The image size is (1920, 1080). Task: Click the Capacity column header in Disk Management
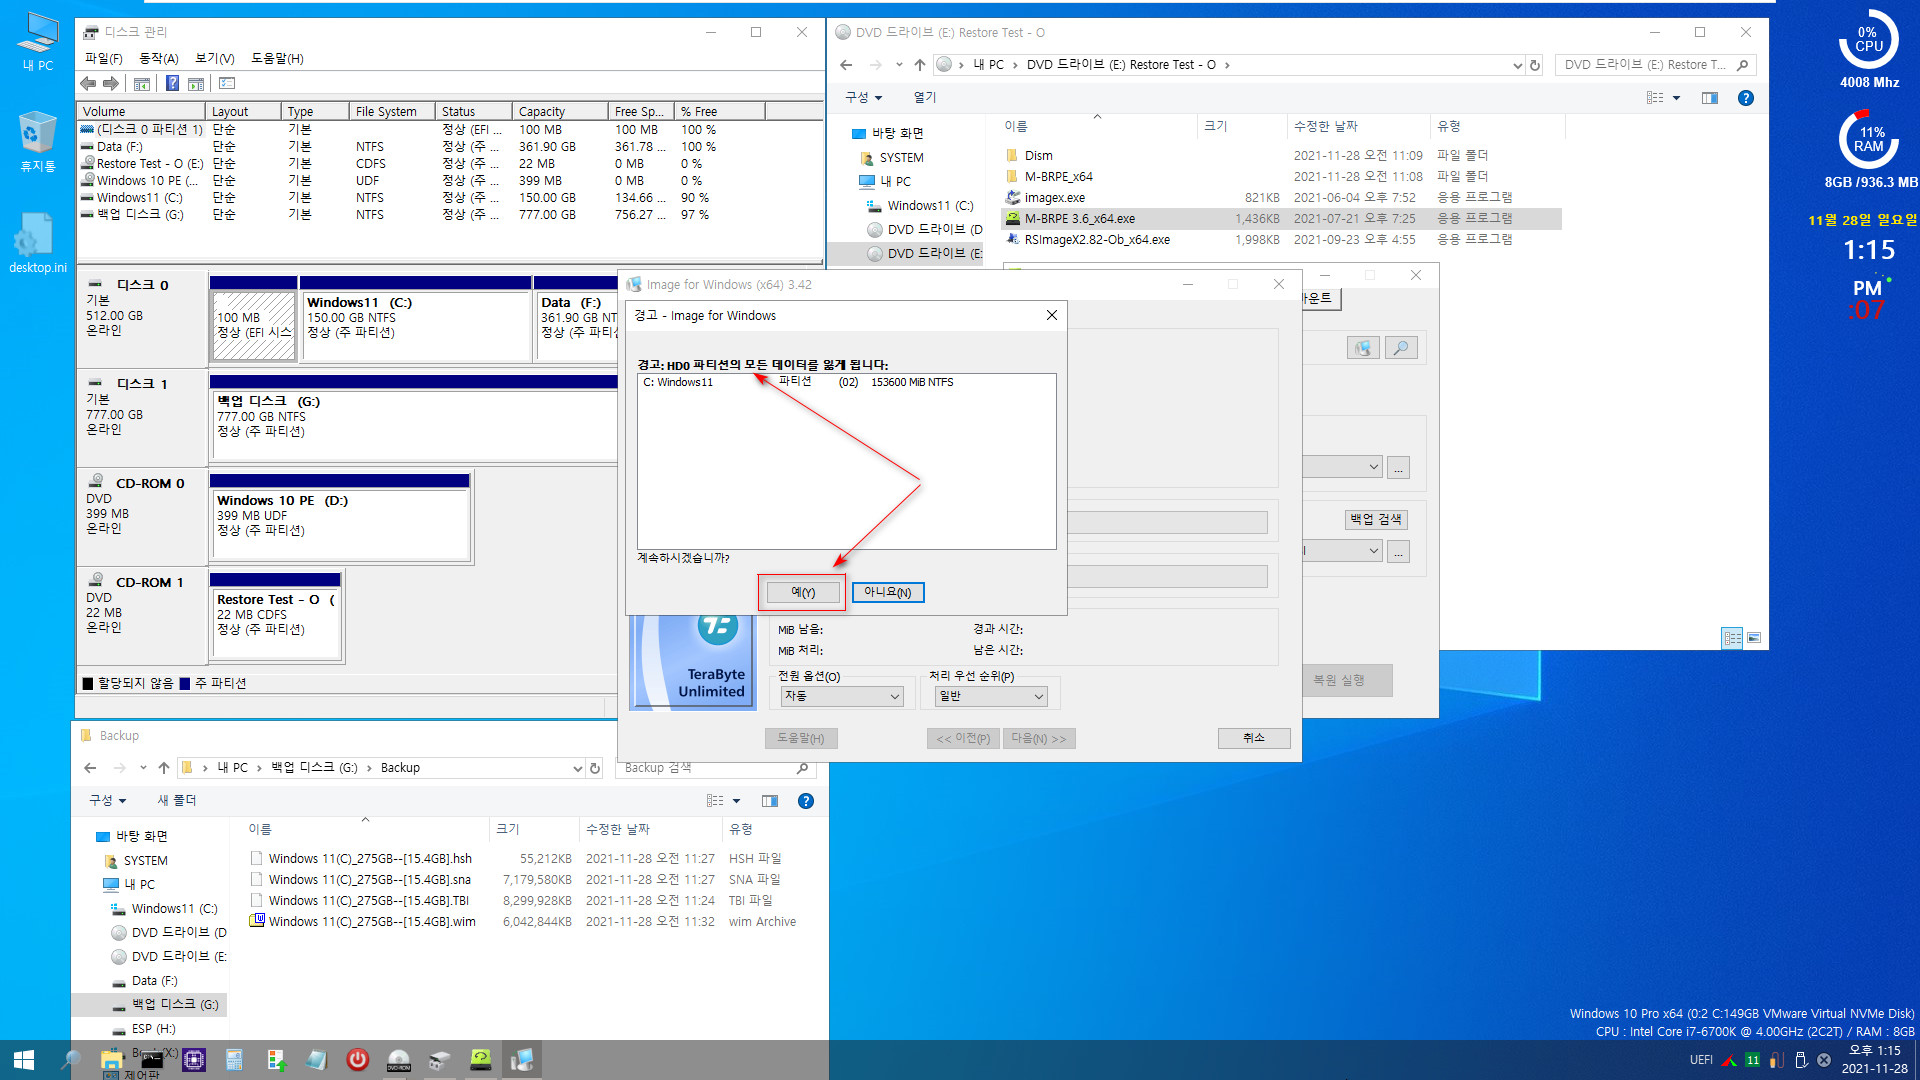pos(559,111)
